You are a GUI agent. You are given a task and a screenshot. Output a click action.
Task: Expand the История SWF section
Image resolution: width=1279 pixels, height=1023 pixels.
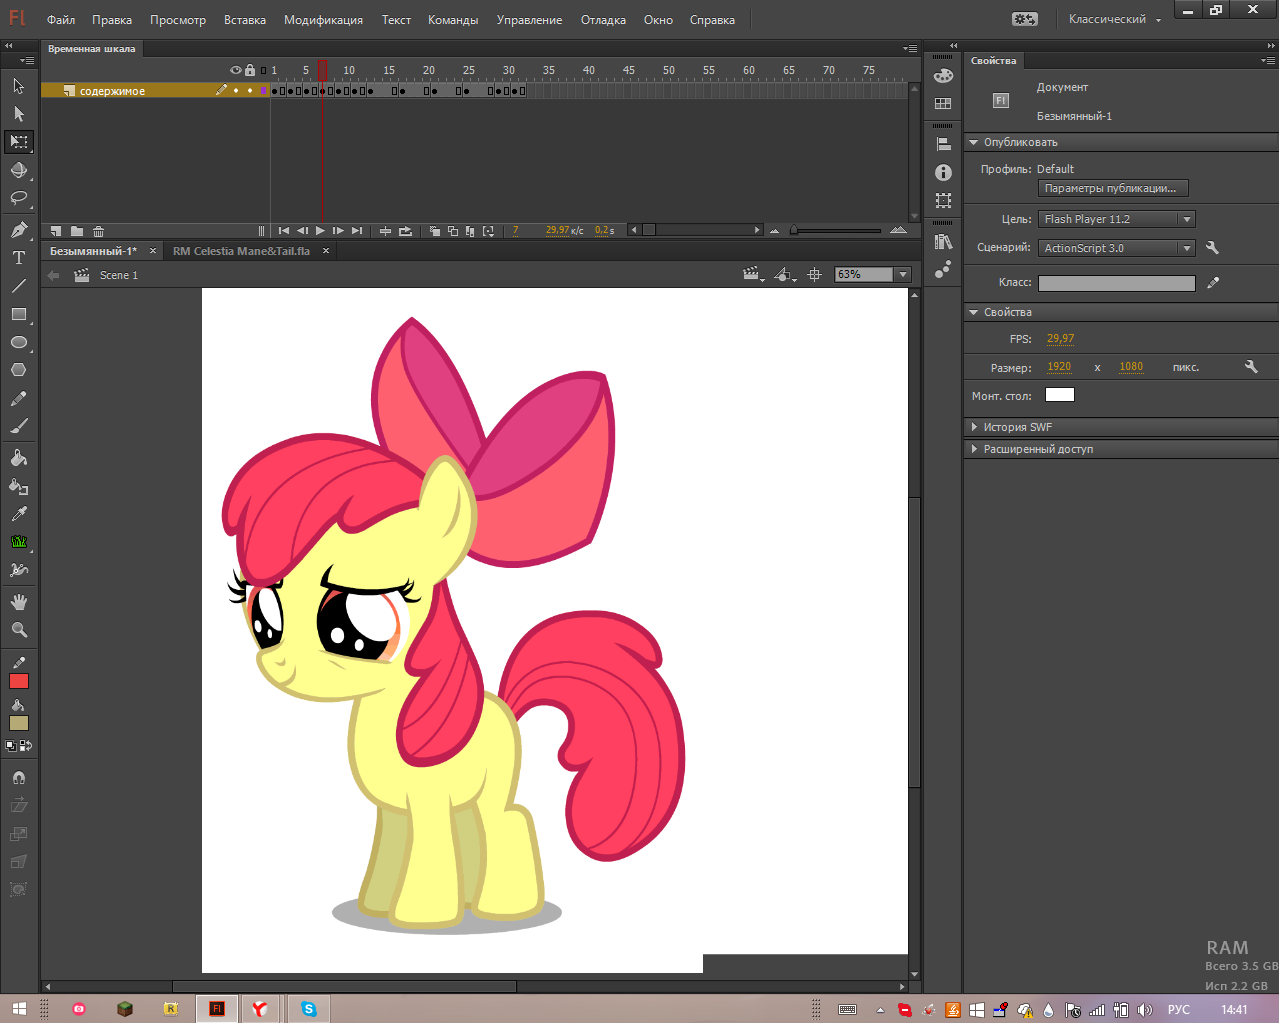tap(974, 427)
